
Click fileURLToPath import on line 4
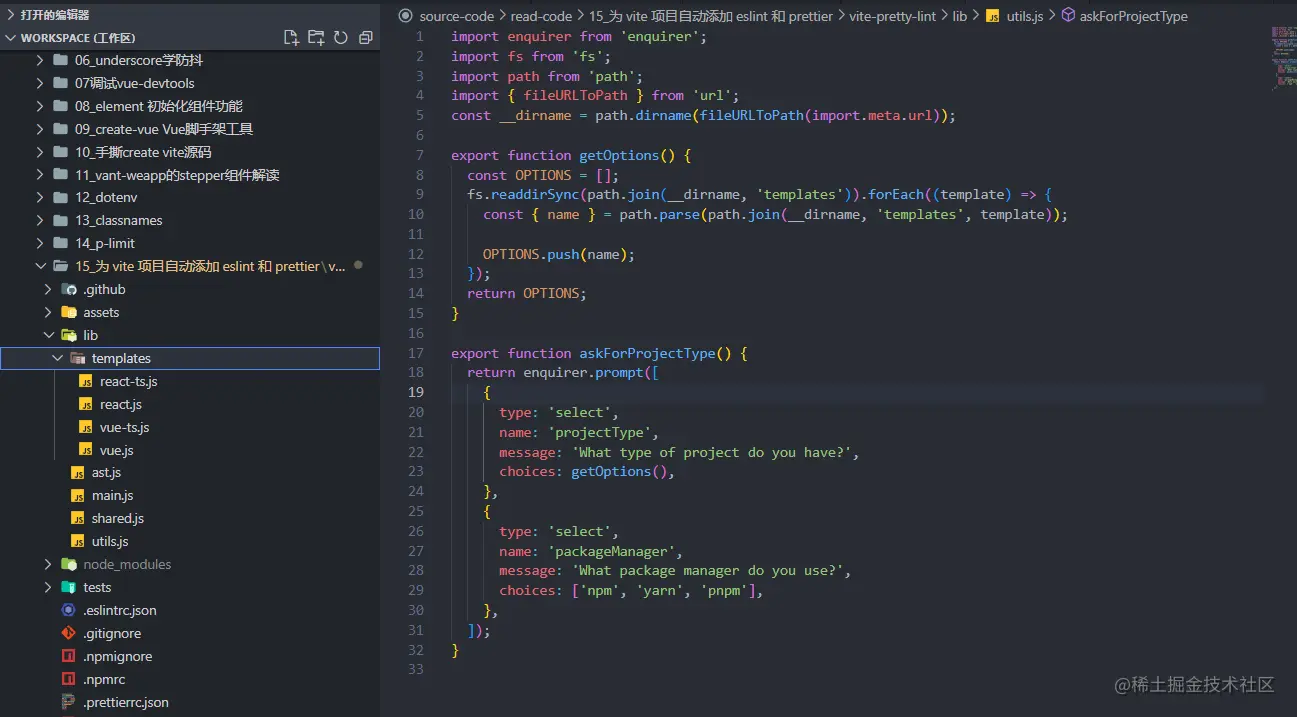click(576, 95)
